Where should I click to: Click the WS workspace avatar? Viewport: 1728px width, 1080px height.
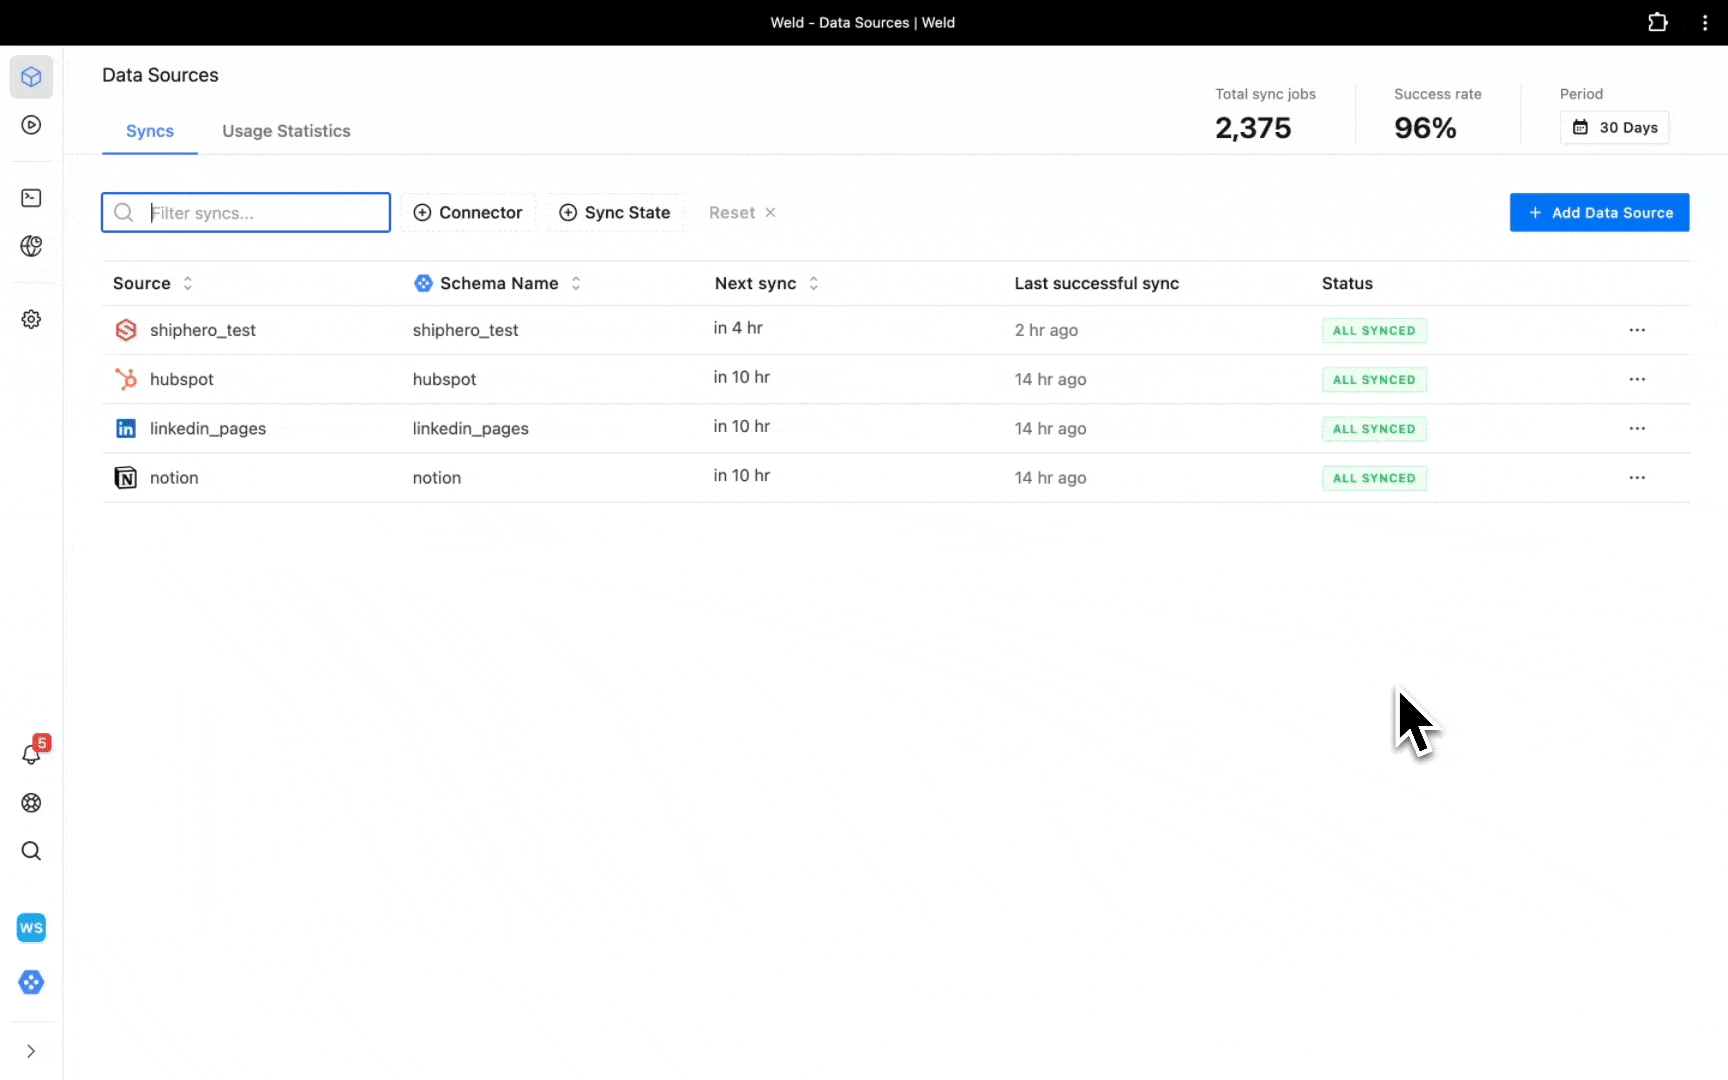coord(31,928)
